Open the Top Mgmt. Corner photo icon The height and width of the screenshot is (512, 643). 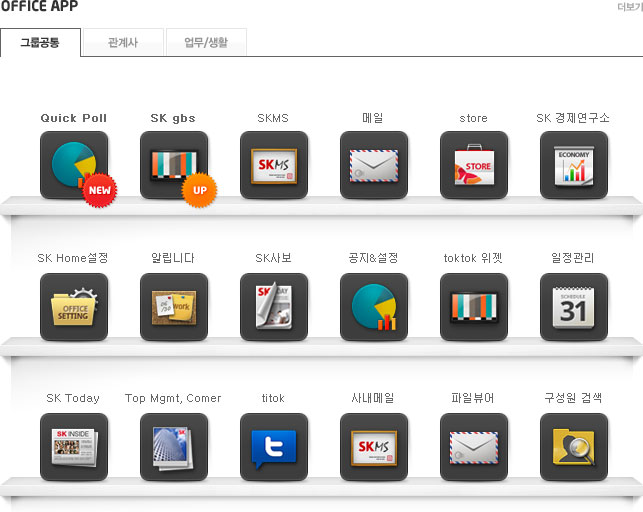coord(174,447)
